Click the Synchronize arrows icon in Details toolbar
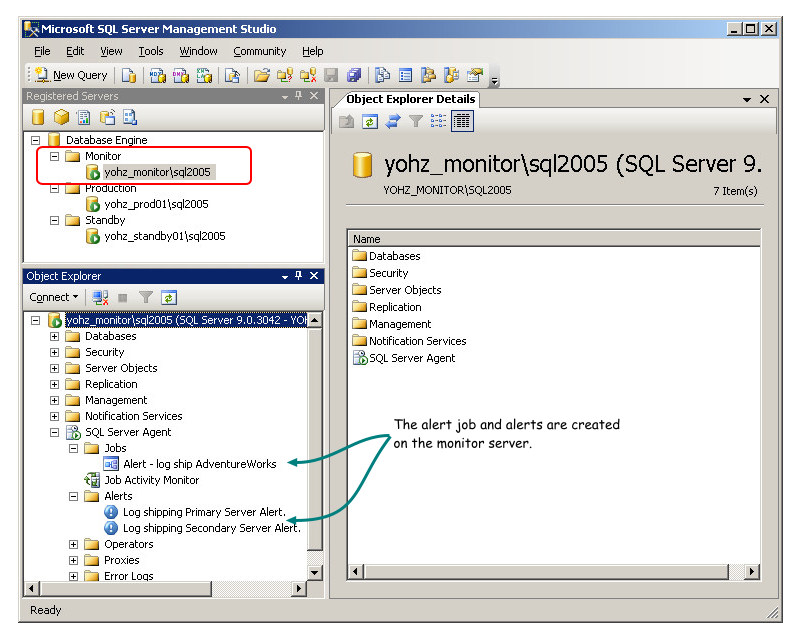The image size is (786, 639). [x=392, y=121]
